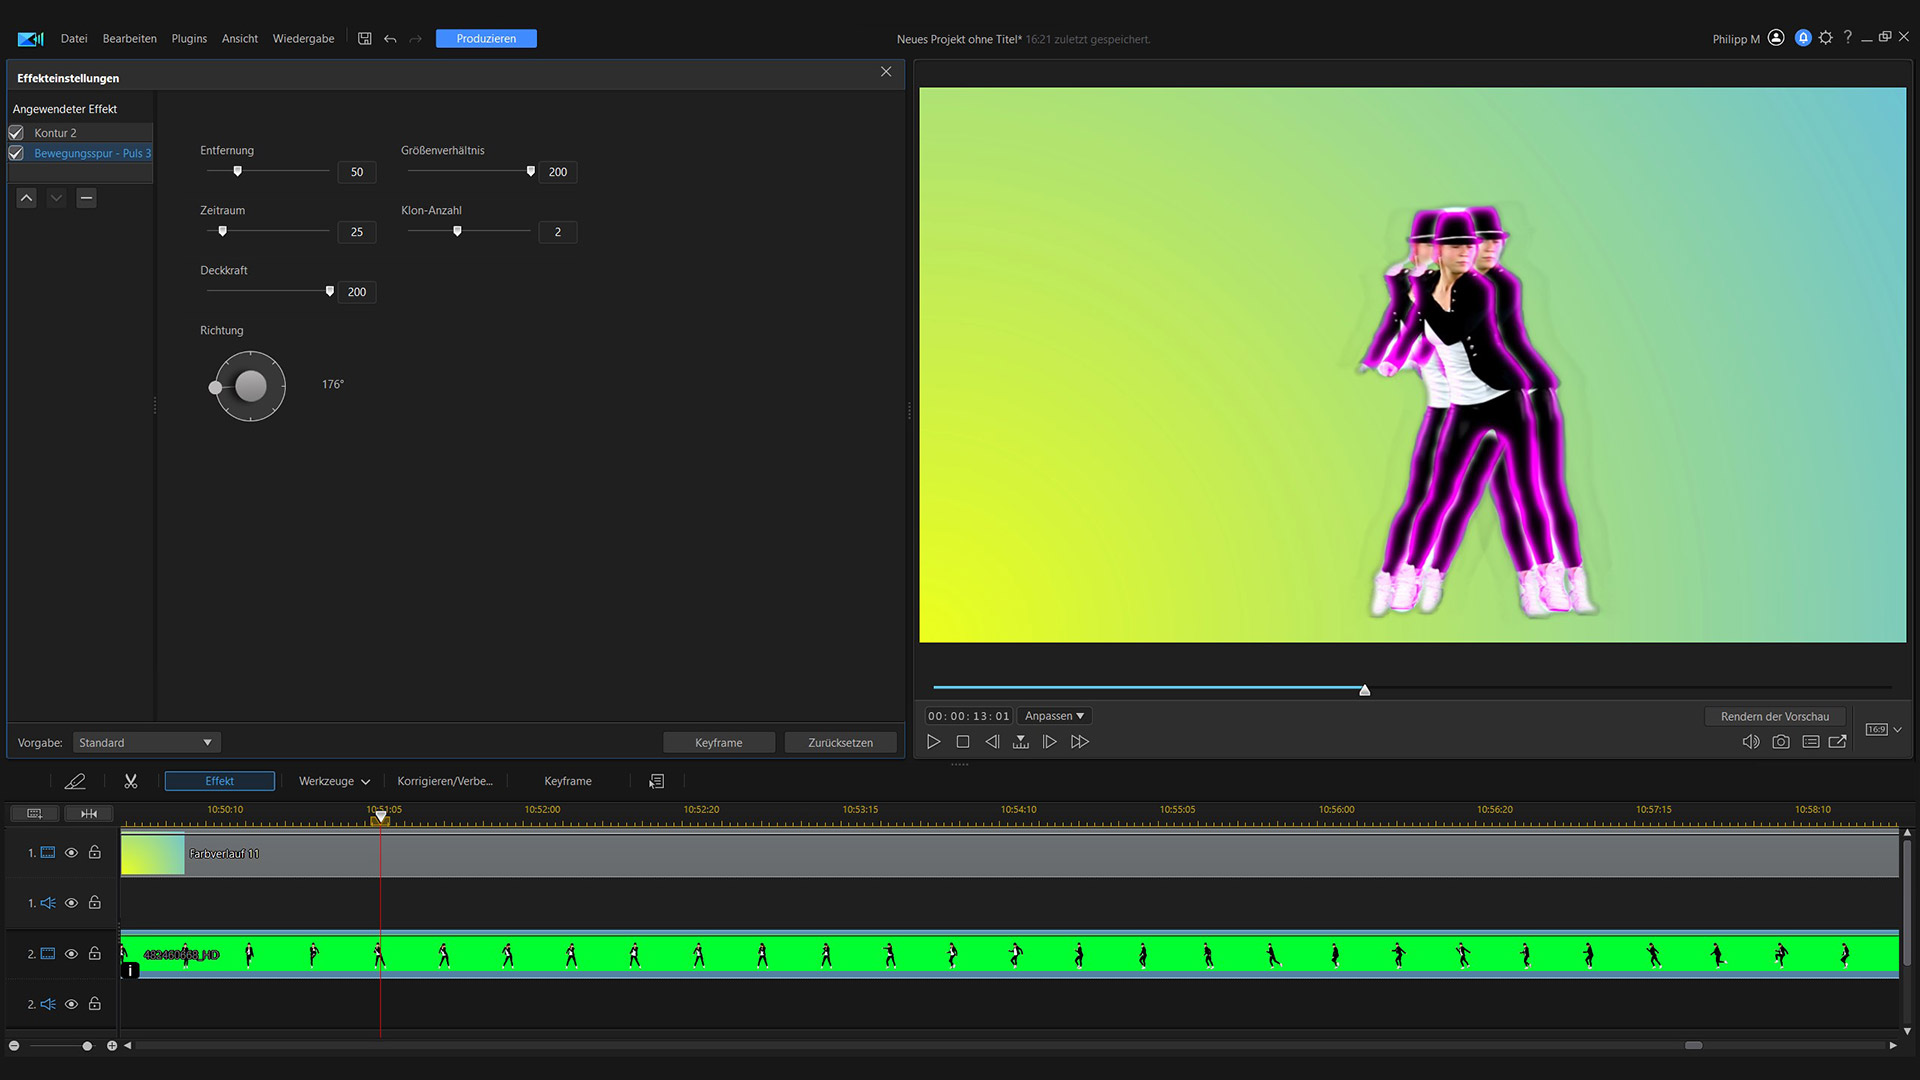Uncheck the Kontur 2 effect checkbox
This screenshot has width=1920, height=1080.
coord(16,133)
